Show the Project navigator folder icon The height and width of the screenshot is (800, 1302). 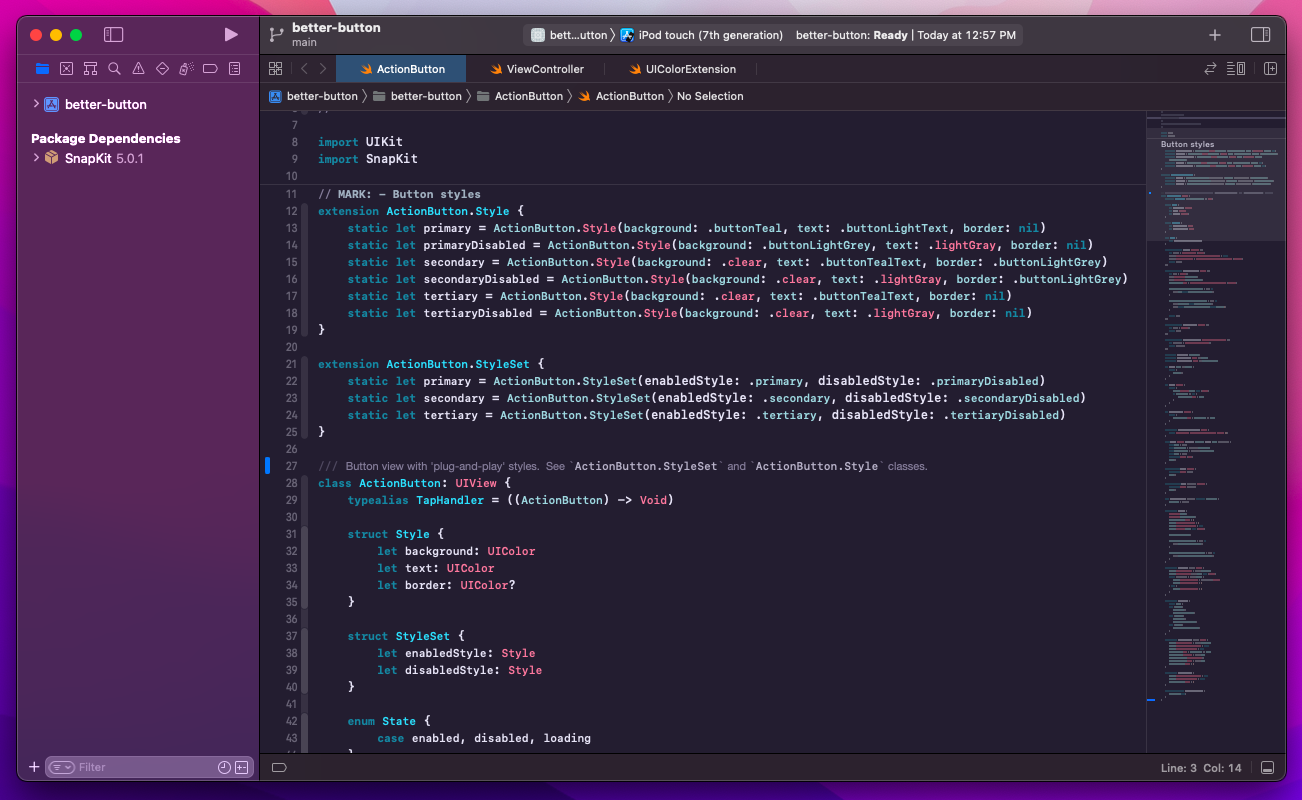click(42, 69)
